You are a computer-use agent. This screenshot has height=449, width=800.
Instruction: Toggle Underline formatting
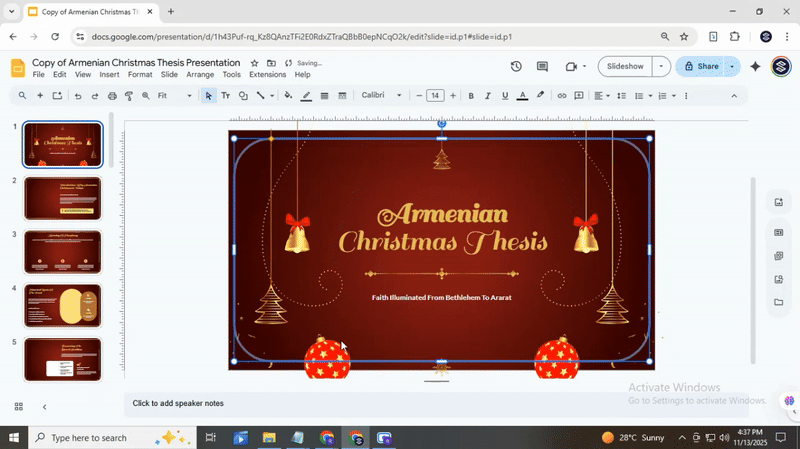click(x=505, y=96)
